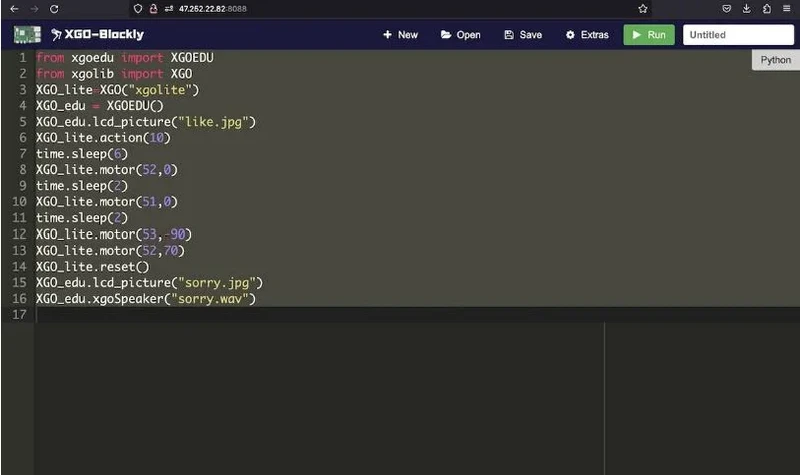This screenshot has height=475, width=800.
Task: Create a new project with New
Action: click(401, 35)
